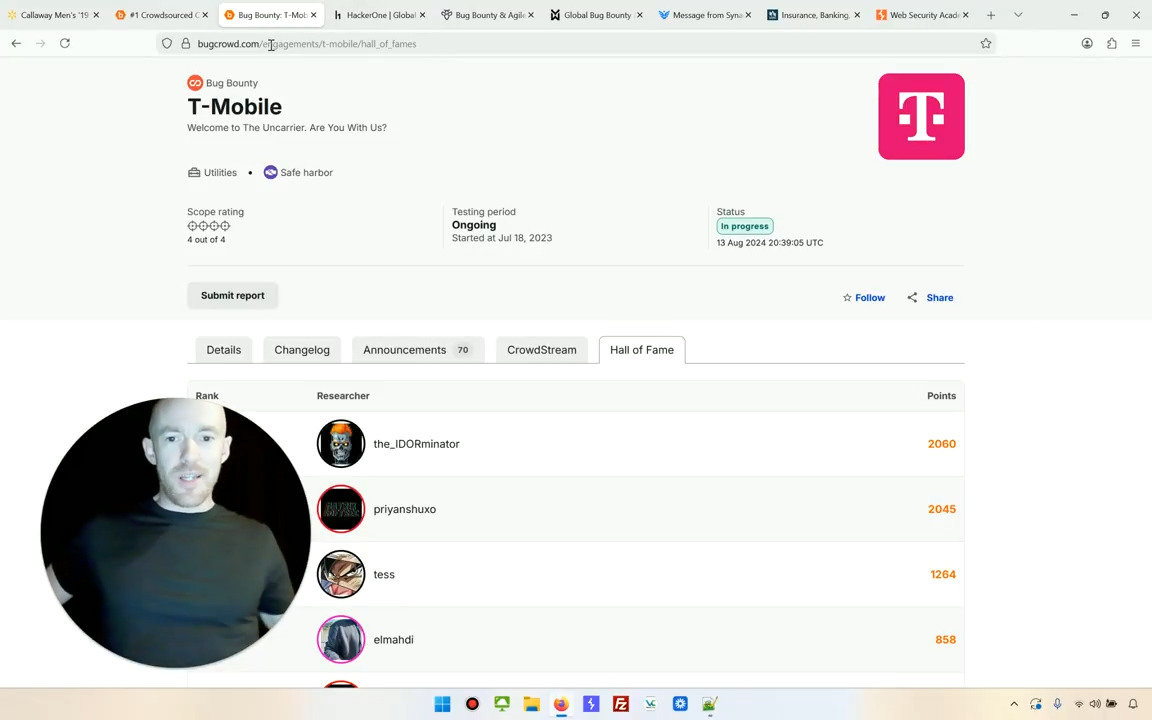Screen dimensions: 1152x720
Task: Open the extensions puzzle icon
Action: [x=1112, y=43]
